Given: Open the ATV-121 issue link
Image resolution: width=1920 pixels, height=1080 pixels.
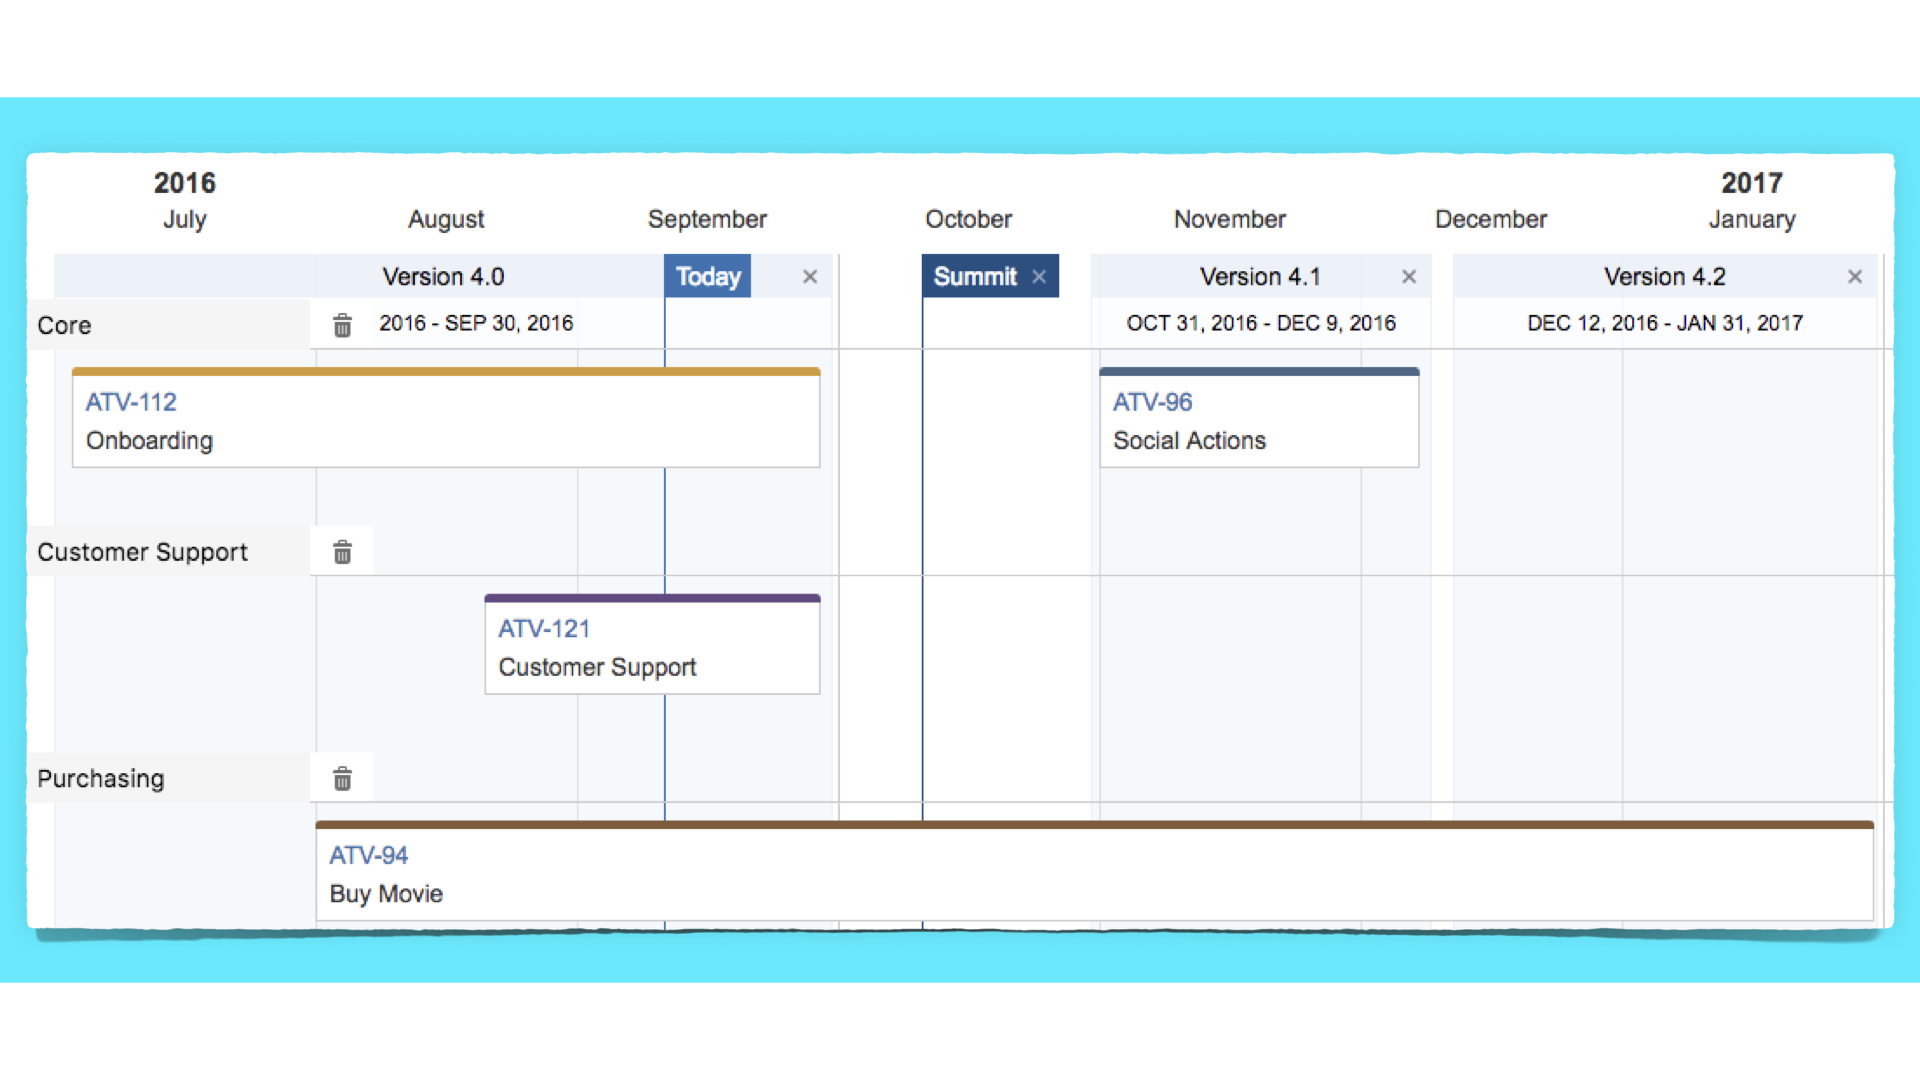Looking at the screenshot, I should tap(544, 629).
